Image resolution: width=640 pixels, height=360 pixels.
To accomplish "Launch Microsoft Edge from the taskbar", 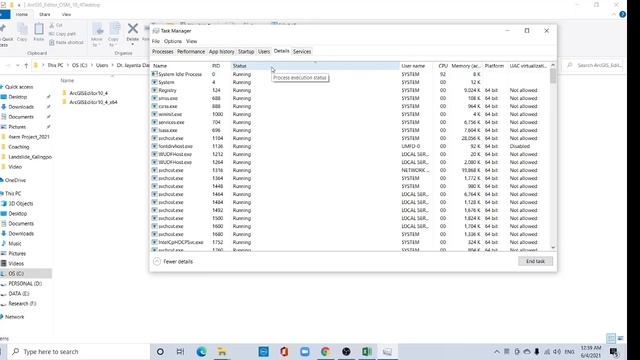I will (x=201, y=352).
